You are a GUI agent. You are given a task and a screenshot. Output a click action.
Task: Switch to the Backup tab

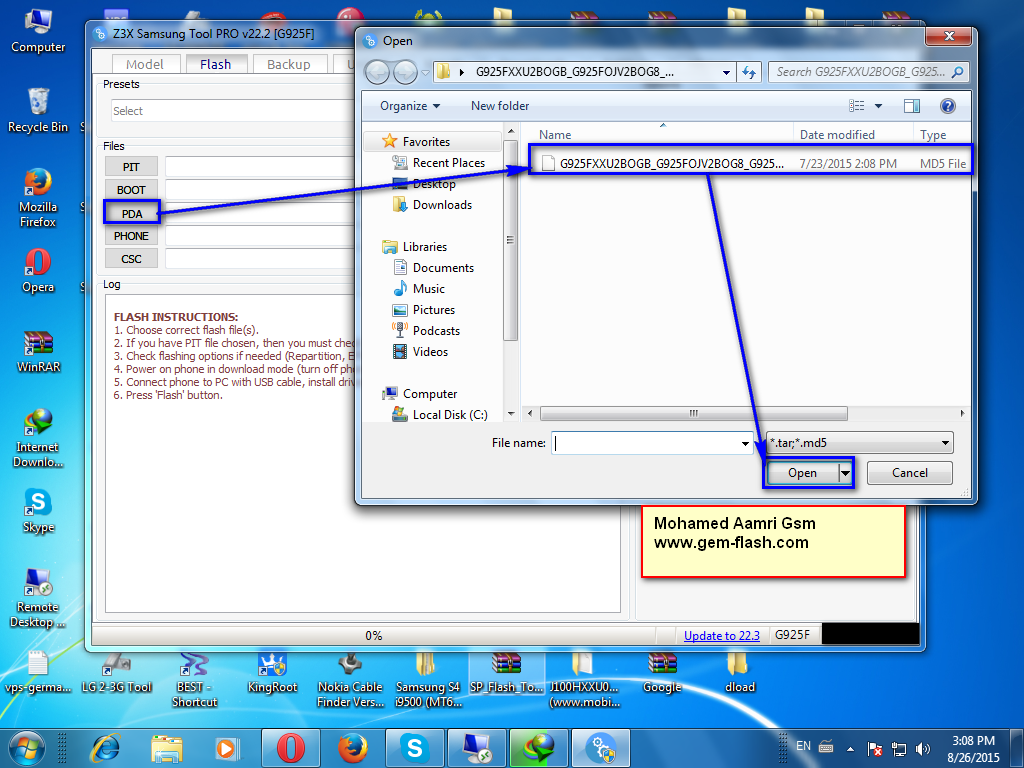(x=289, y=64)
